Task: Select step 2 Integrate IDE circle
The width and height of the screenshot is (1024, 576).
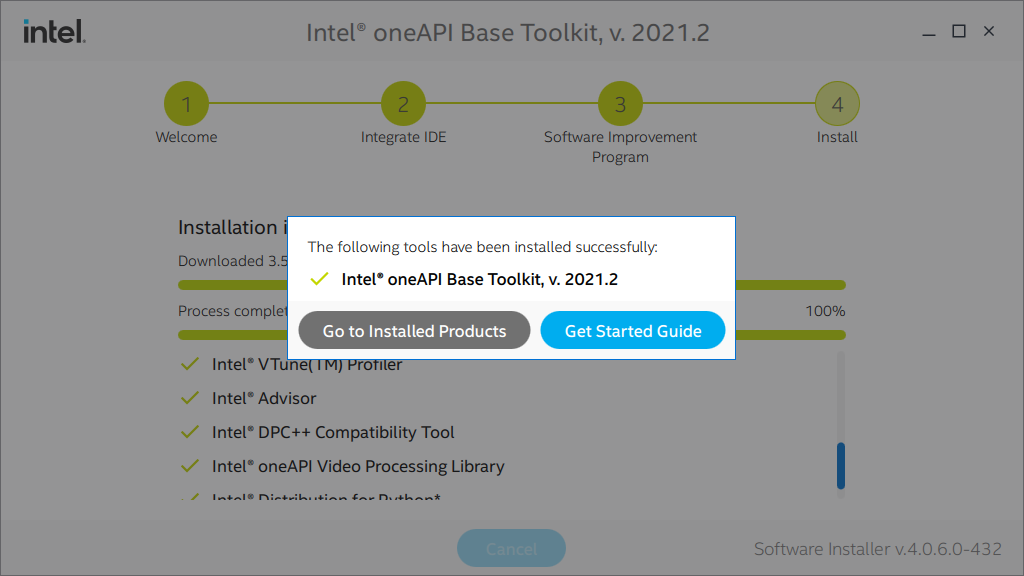Action: (403, 103)
